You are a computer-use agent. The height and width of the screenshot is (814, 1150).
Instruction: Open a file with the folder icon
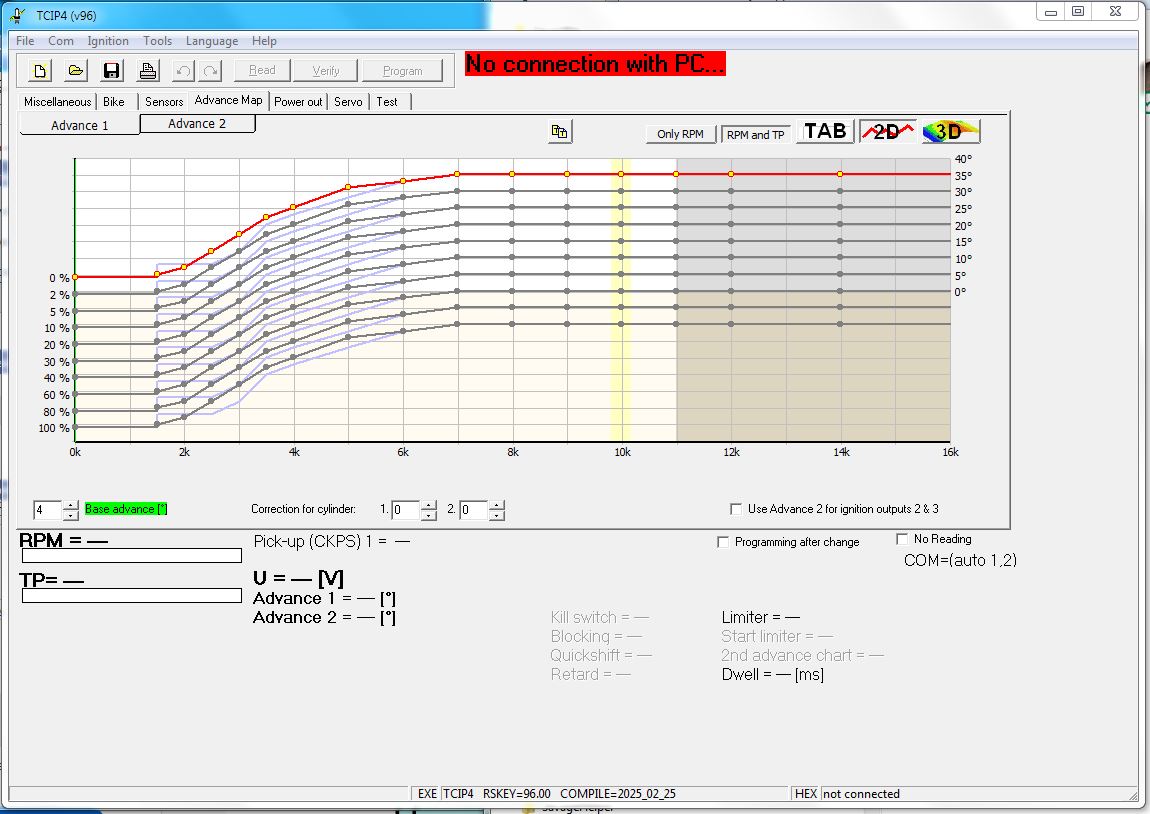(x=75, y=70)
